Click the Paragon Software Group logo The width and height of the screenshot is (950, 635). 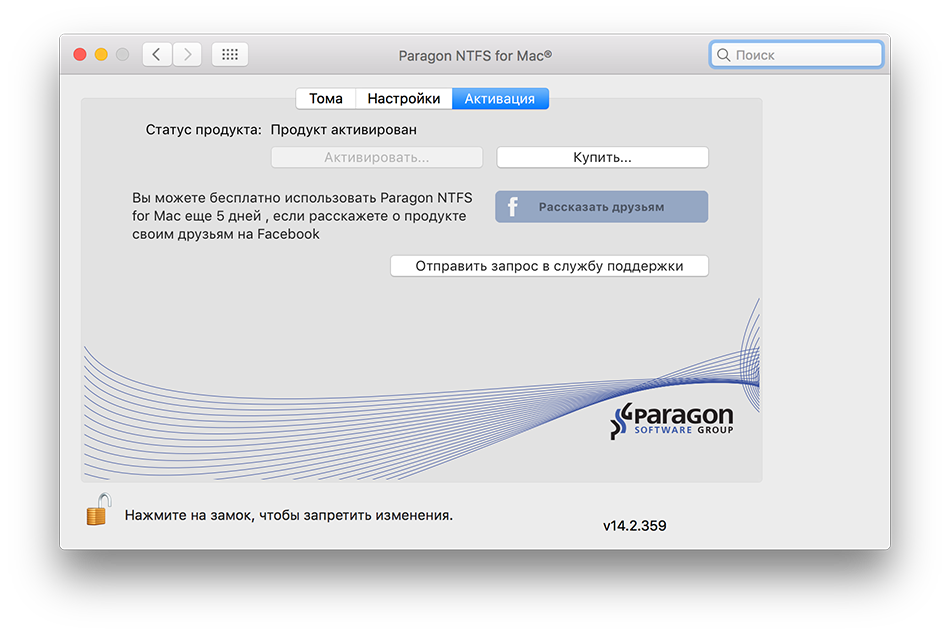click(671, 421)
